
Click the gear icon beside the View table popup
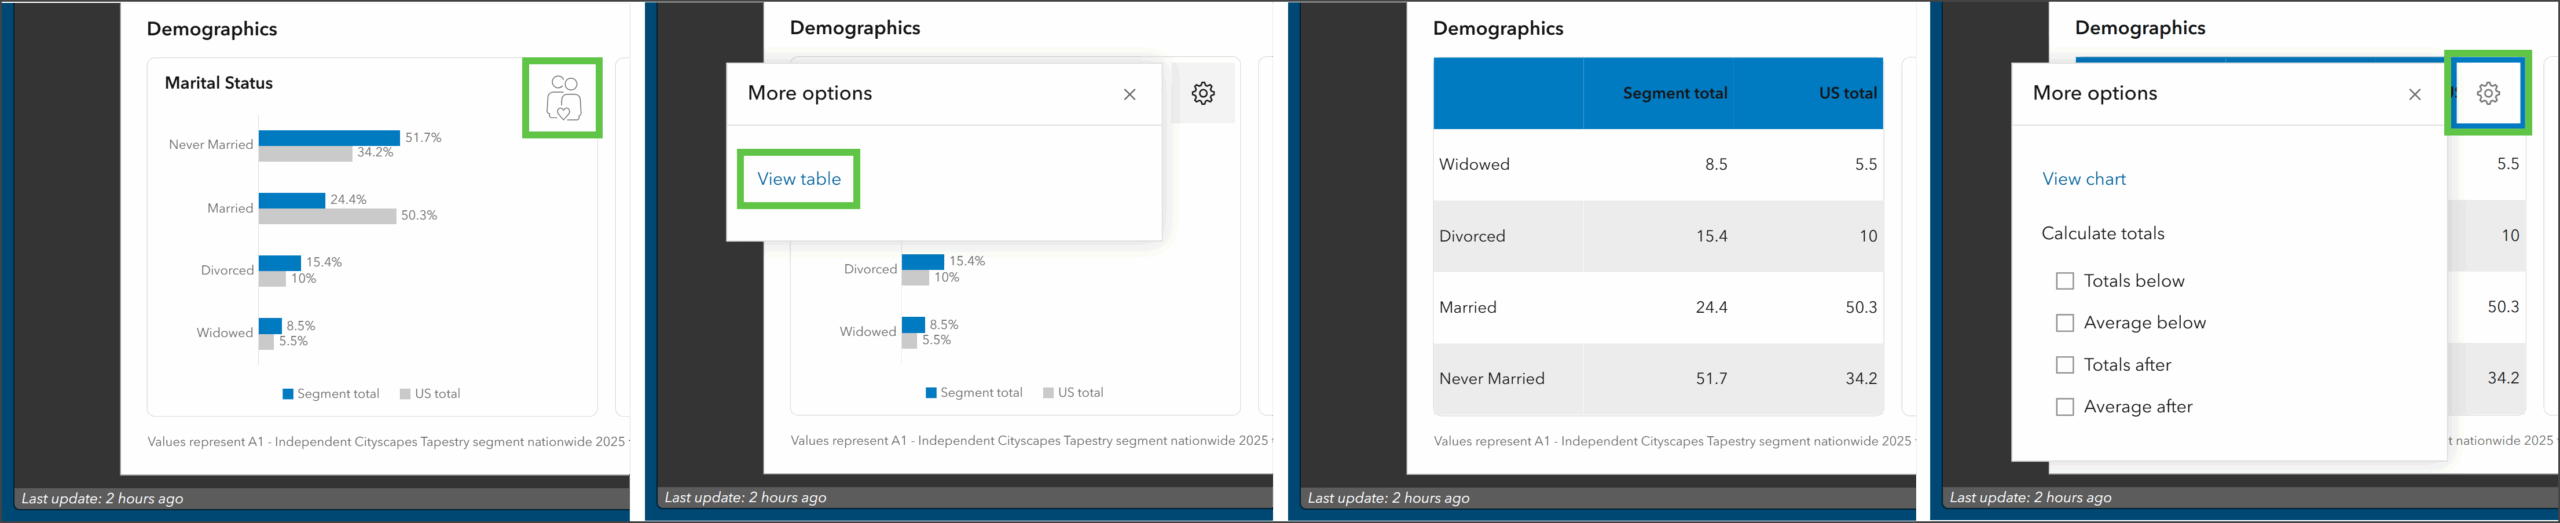coord(1203,93)
